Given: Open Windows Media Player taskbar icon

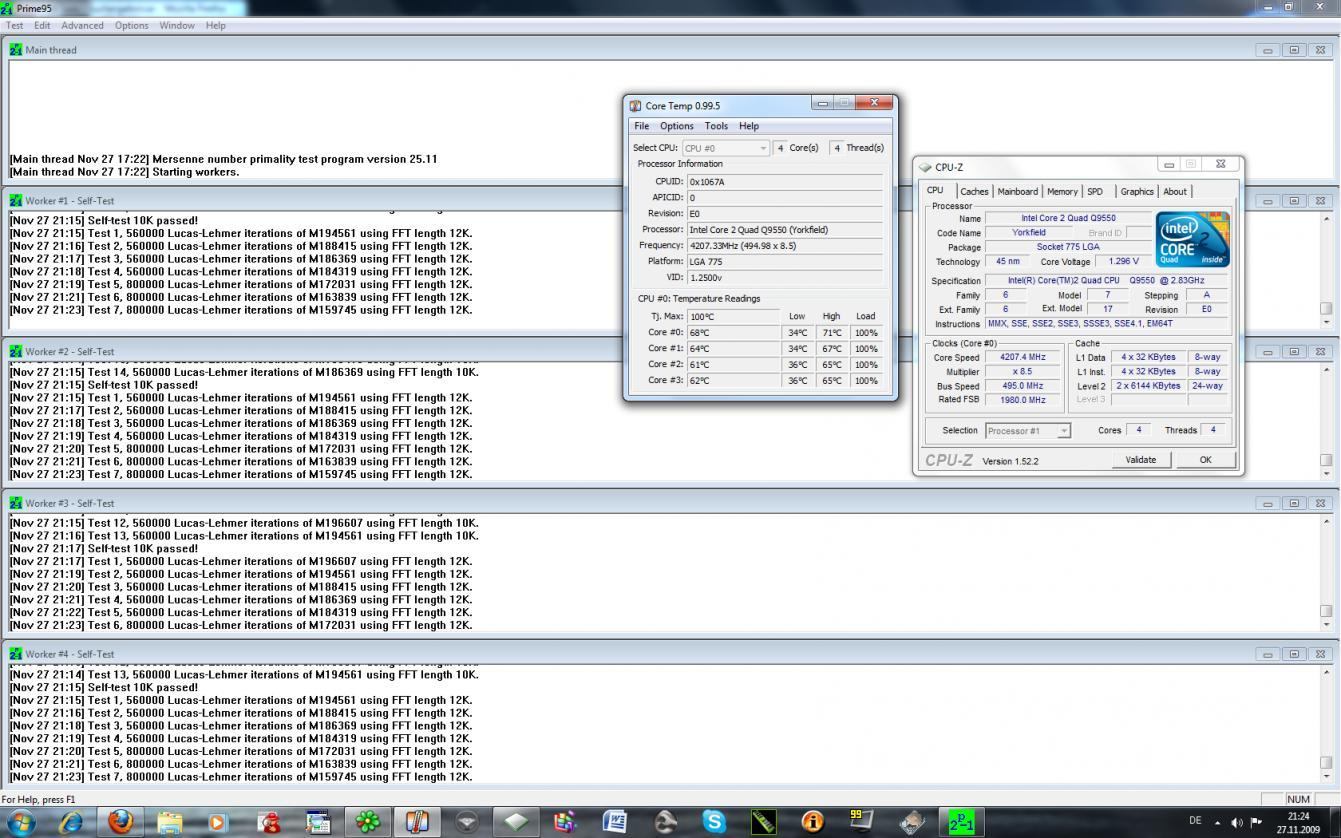Looking at the screenshot, I should click(219, 822).
